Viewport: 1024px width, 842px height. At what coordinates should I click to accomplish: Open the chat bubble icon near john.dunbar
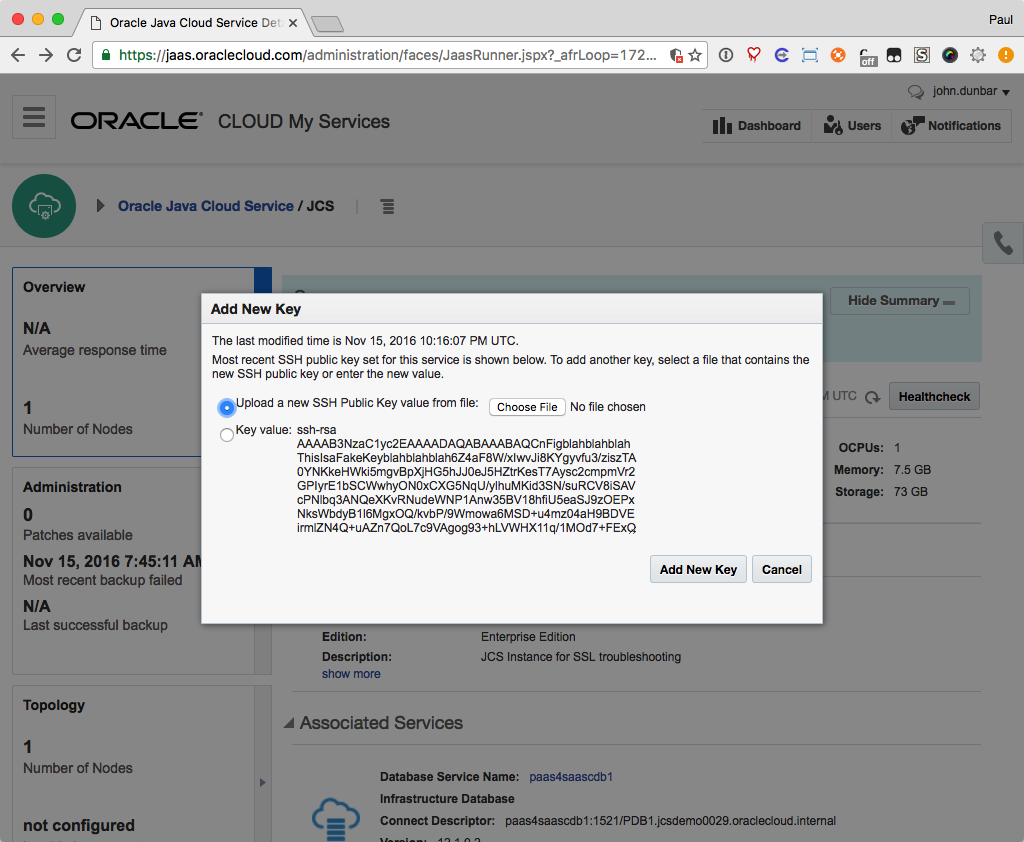(916, 92)
